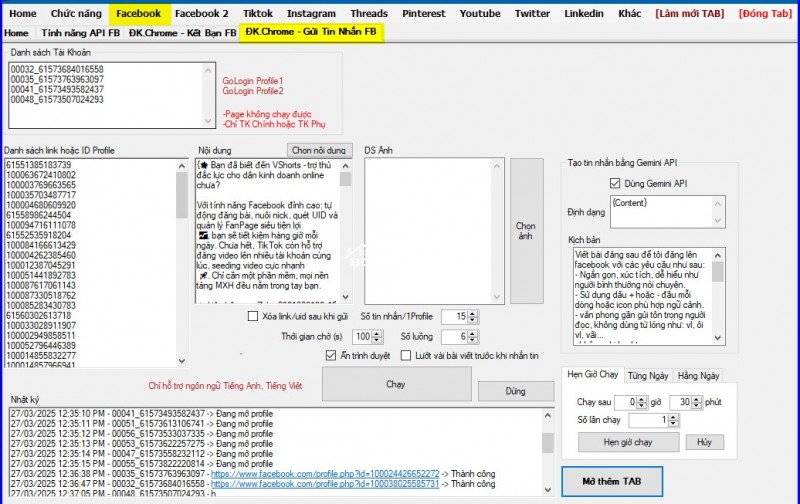Screen dimensions: 800x504
Task: Toggle the Ẩn trình duyệt checkbox
Action: (331, 356)
